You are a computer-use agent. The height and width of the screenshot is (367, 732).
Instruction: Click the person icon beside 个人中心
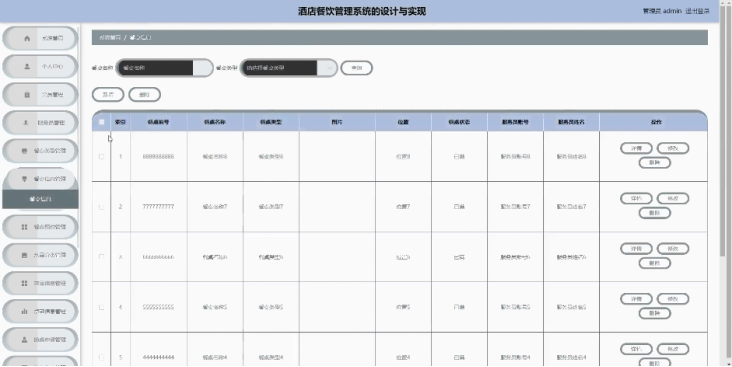pyautogui.click(x=27, y=67)
